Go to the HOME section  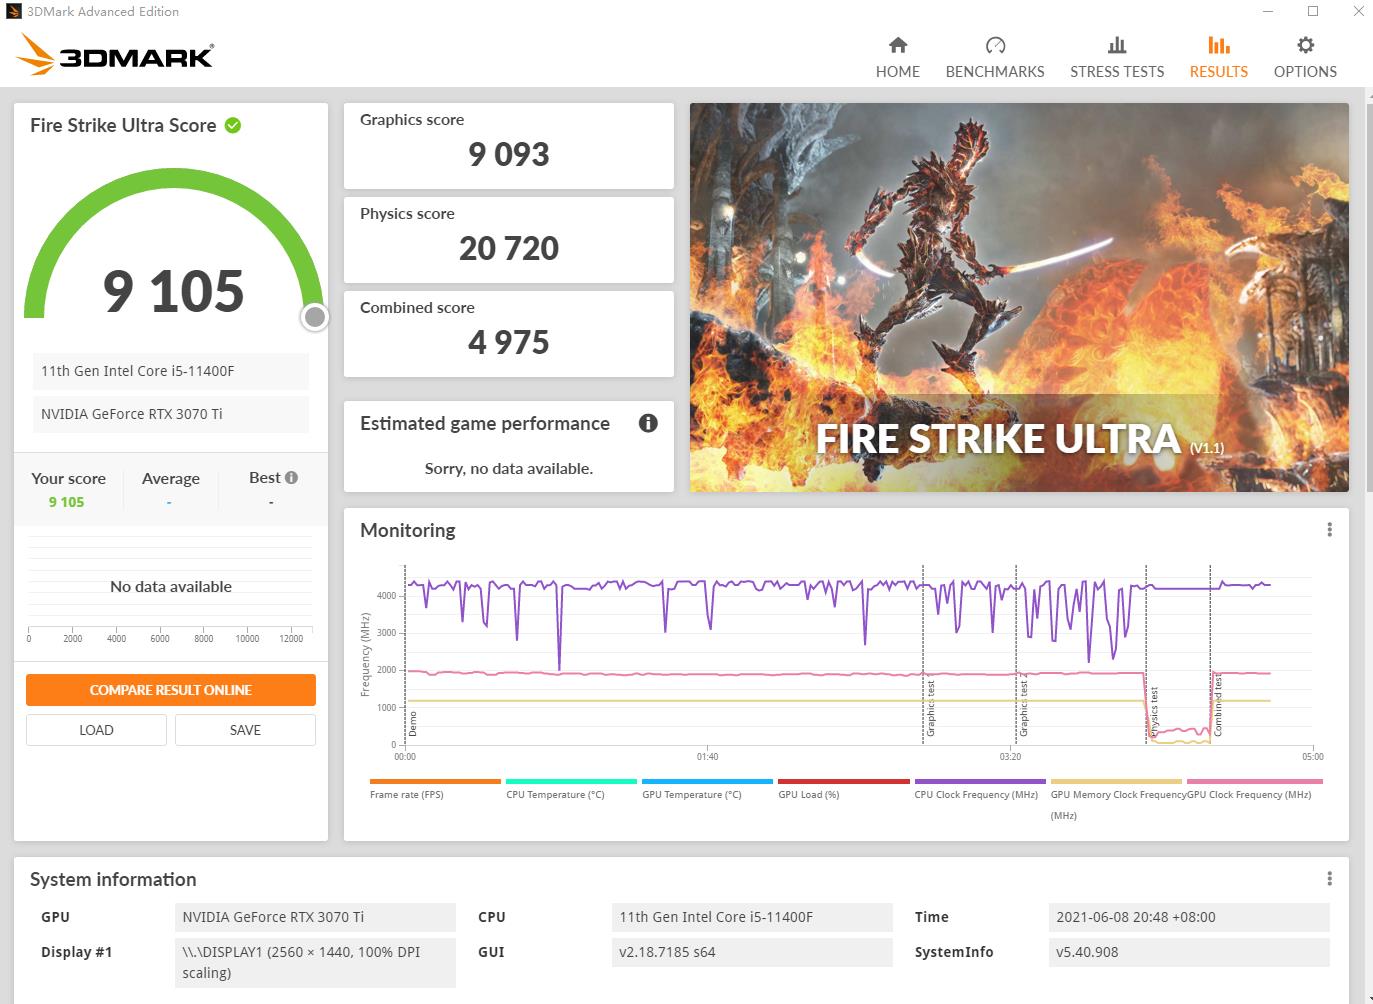click(x=897, y=57)
